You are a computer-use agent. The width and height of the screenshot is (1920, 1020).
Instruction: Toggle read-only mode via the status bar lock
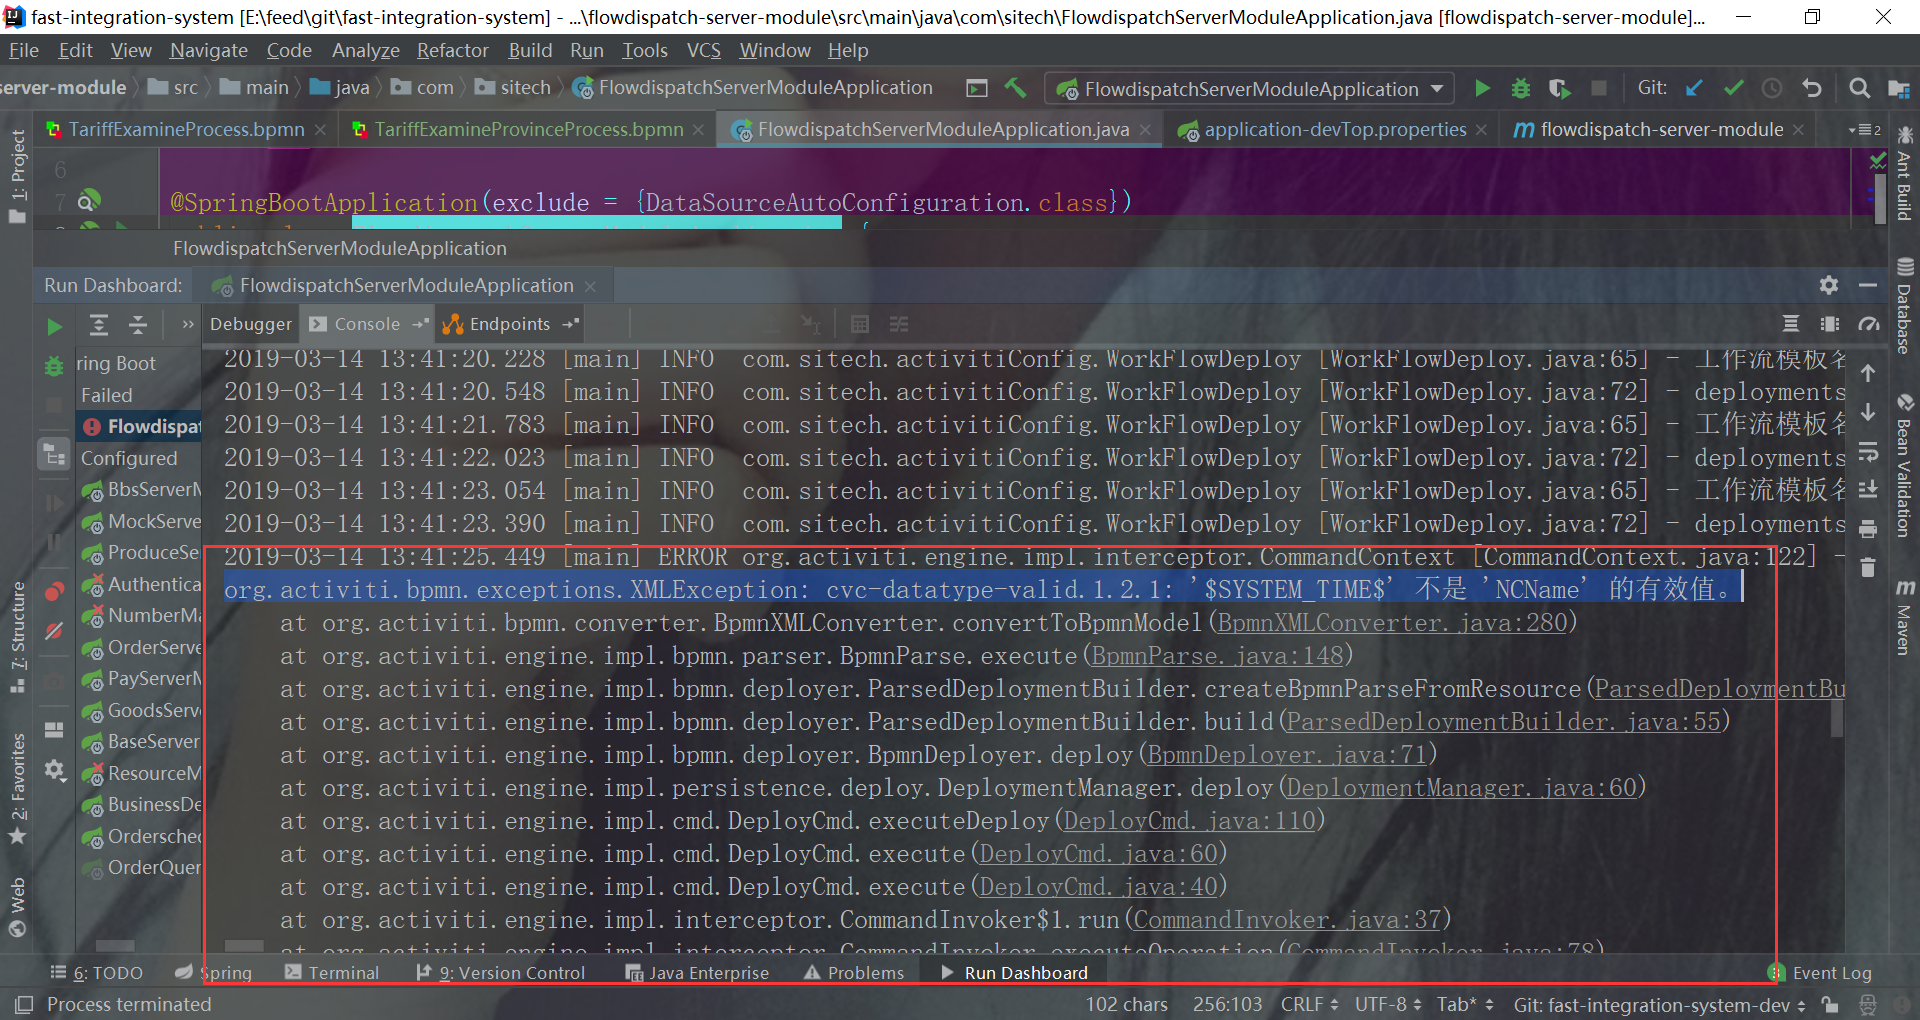1831,1005
